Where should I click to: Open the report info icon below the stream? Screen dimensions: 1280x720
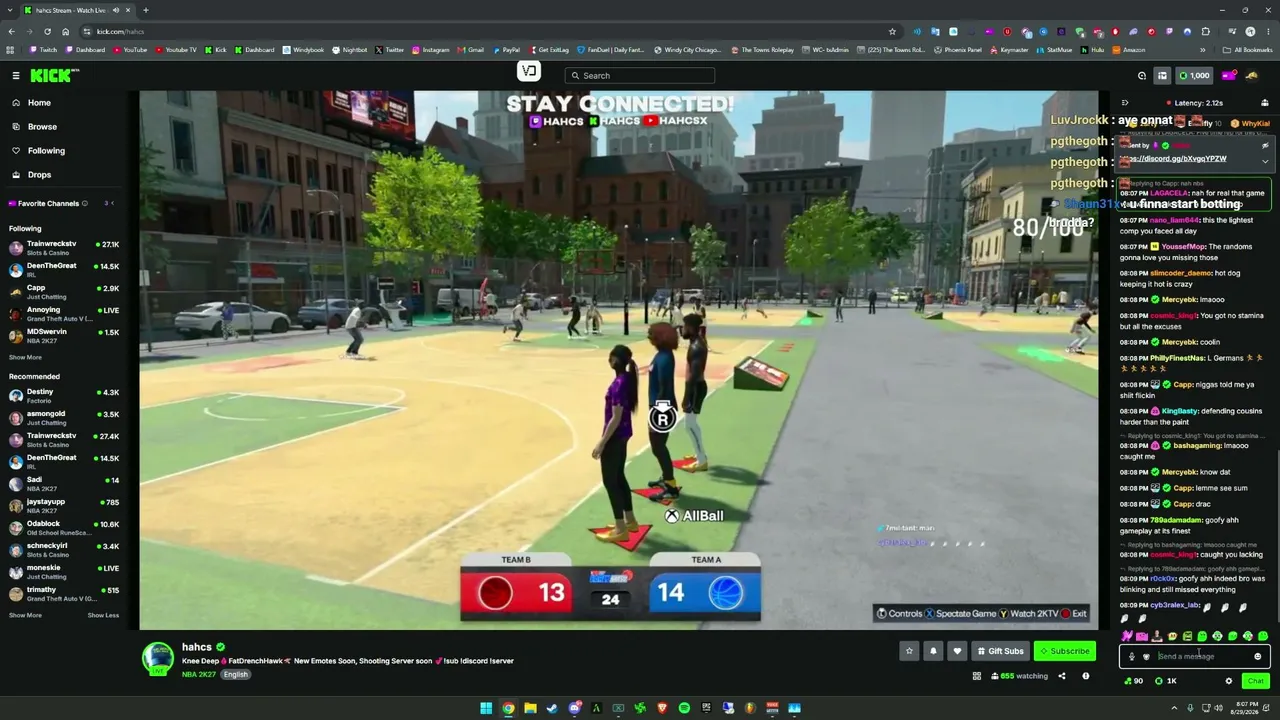[x=1086, y=676]
